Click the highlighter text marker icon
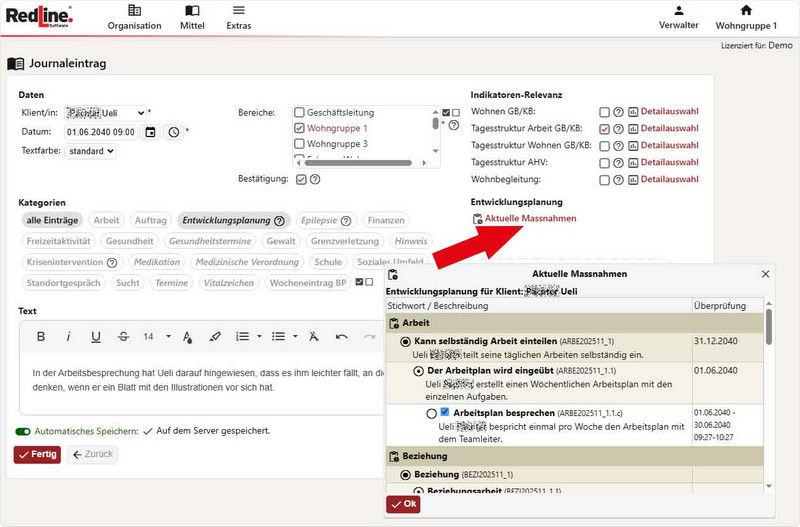 pos(215,336)
